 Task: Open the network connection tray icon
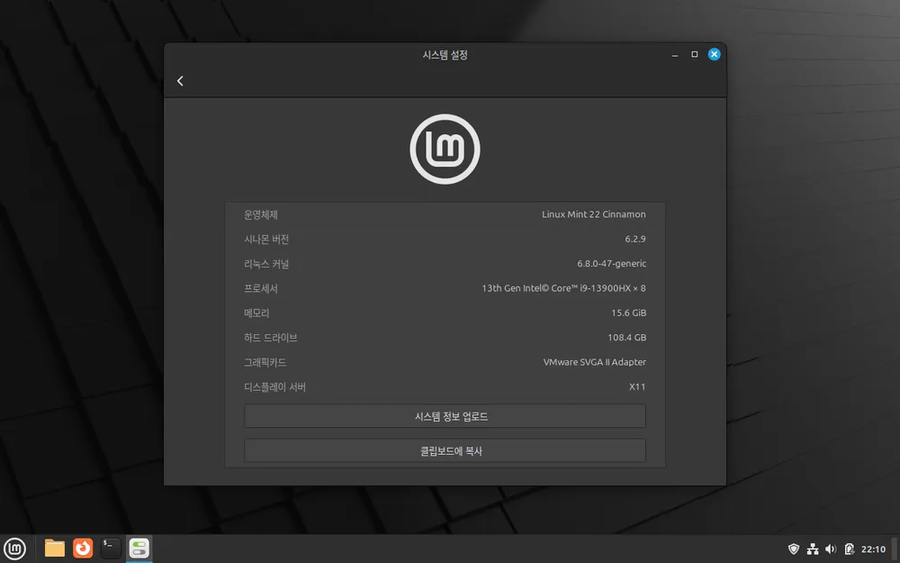tap(813, 549)
